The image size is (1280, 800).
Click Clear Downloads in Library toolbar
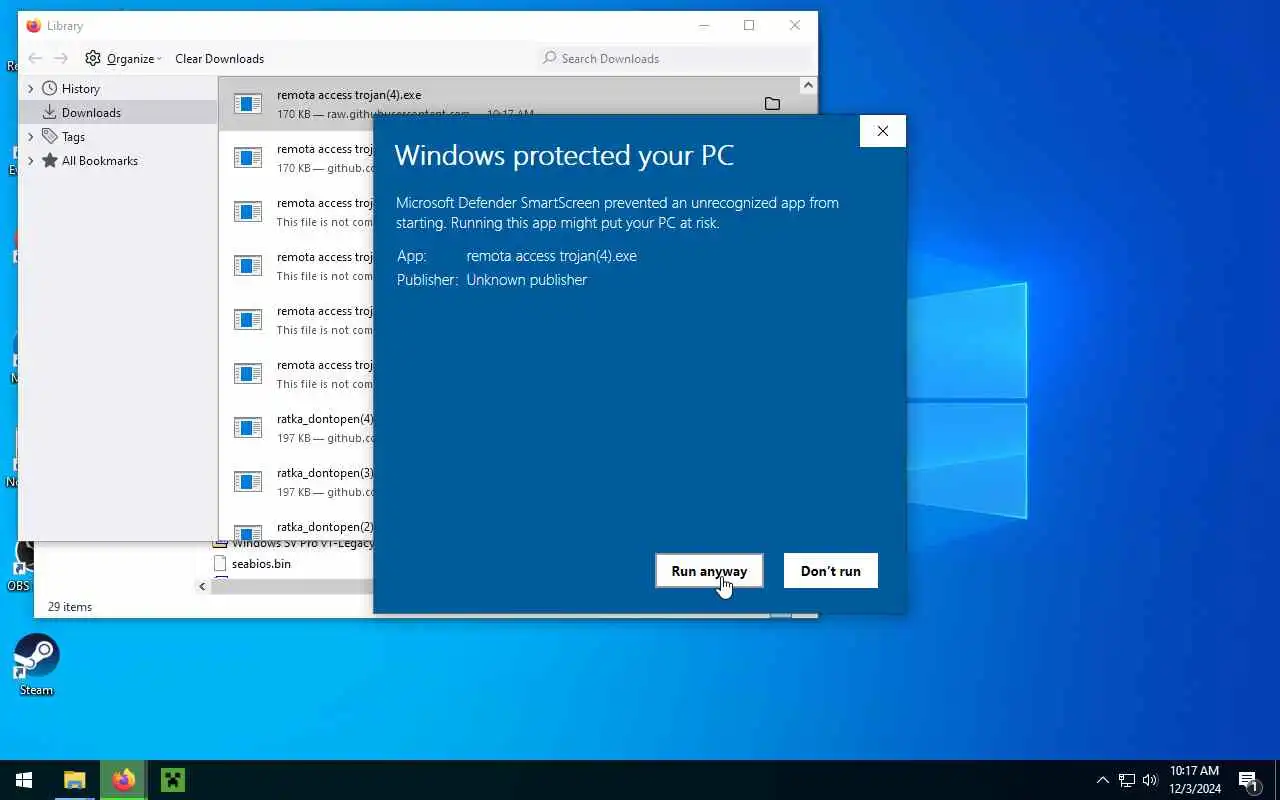click(x=219, y=58)
